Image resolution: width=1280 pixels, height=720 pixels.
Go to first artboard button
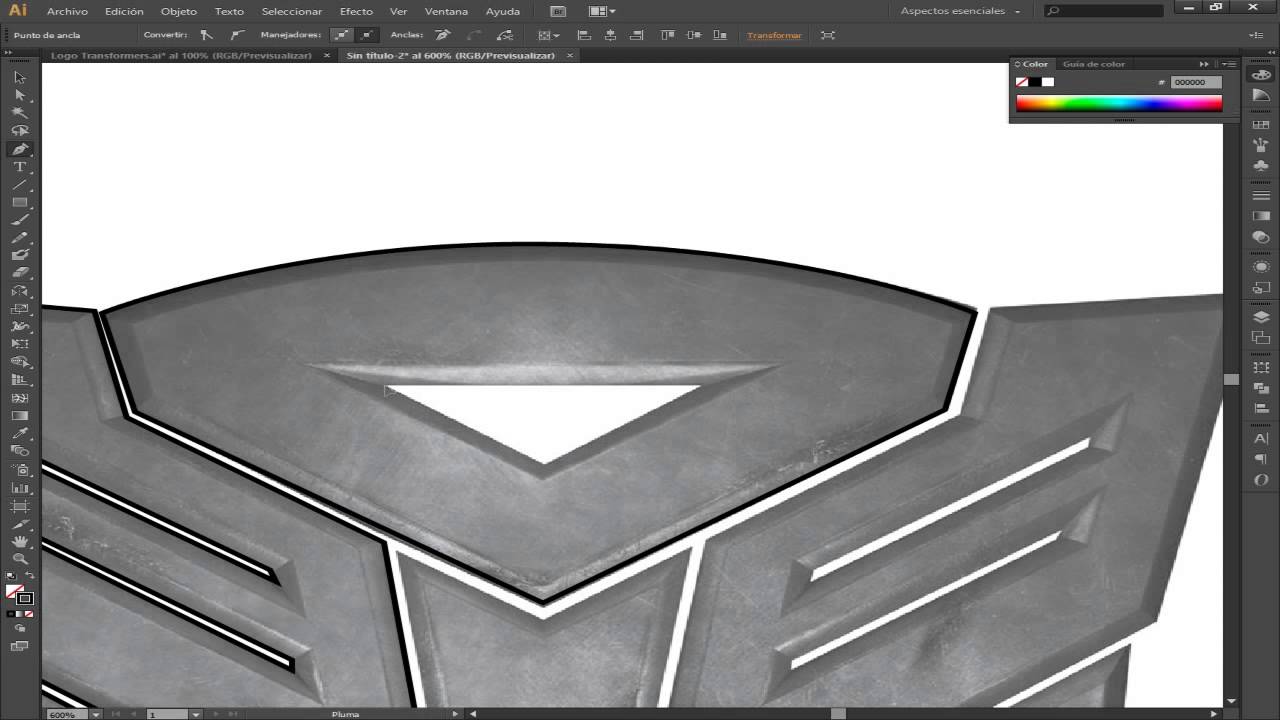pyautogui.click(x=115, y=714)
